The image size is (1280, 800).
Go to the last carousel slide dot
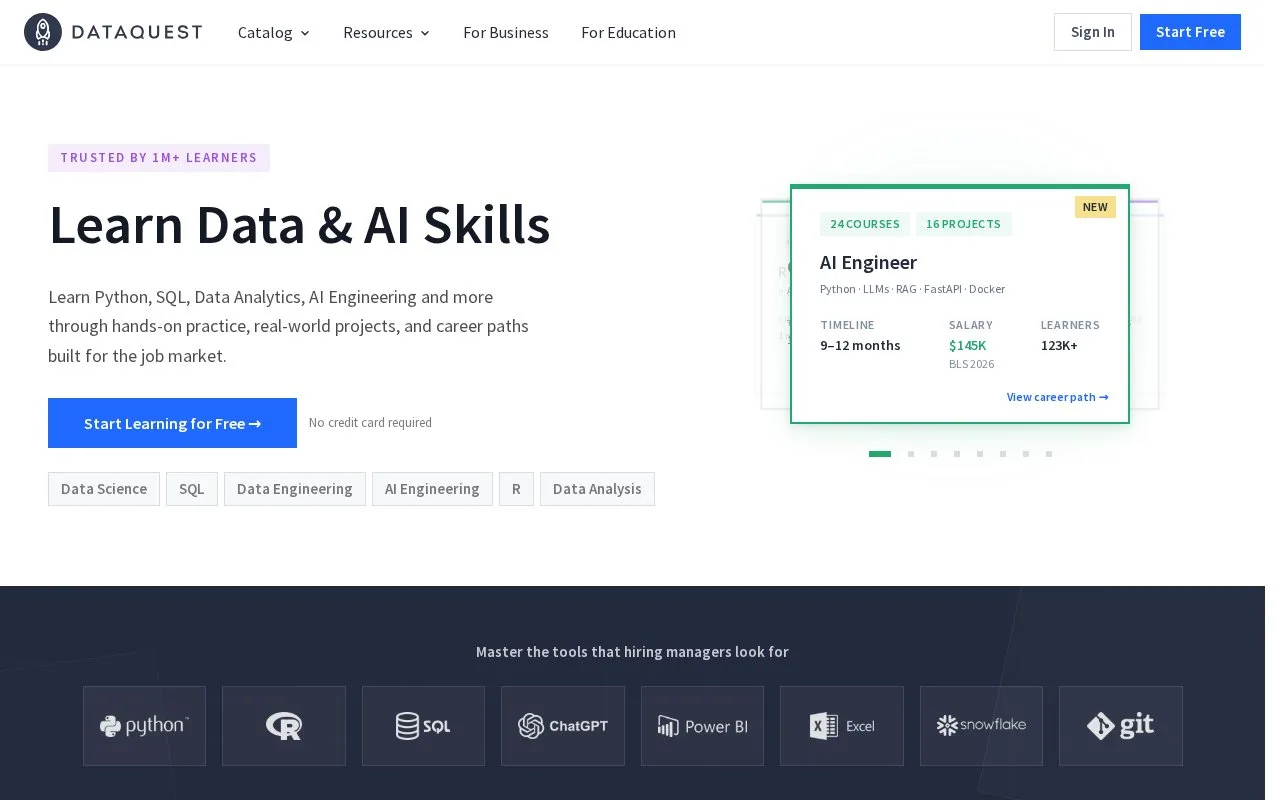[x=1049, y=454]
